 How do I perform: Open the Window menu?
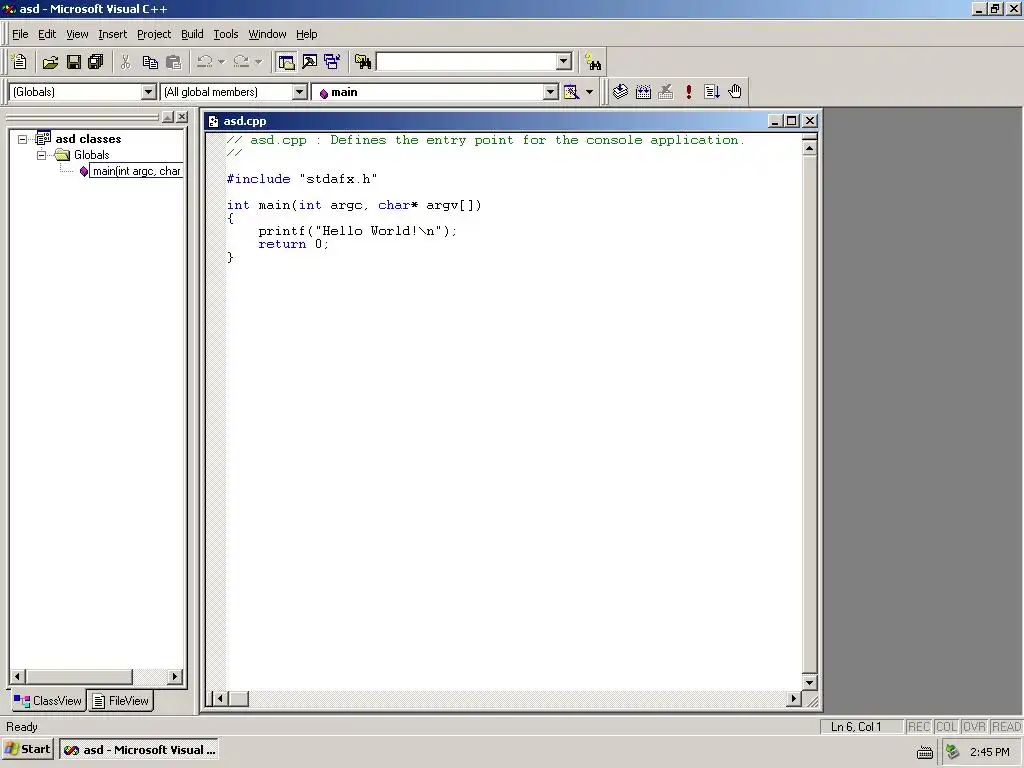tap(267, 34)
